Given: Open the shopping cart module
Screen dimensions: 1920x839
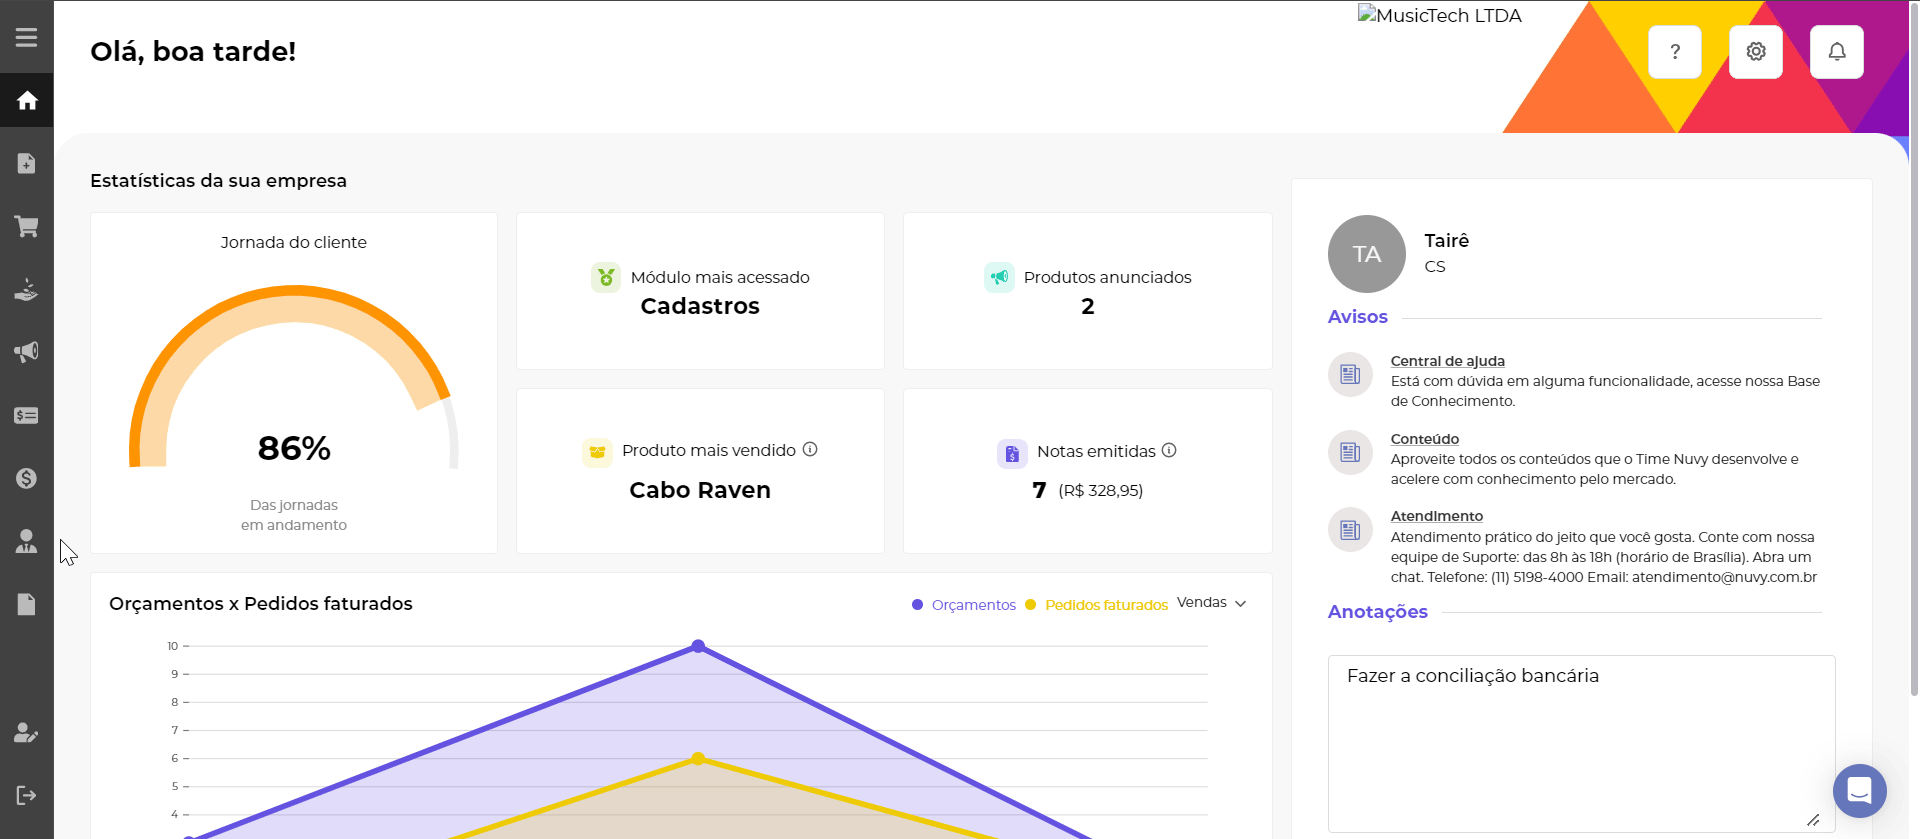Looking at the screenshot, I should tap(27, 227).
